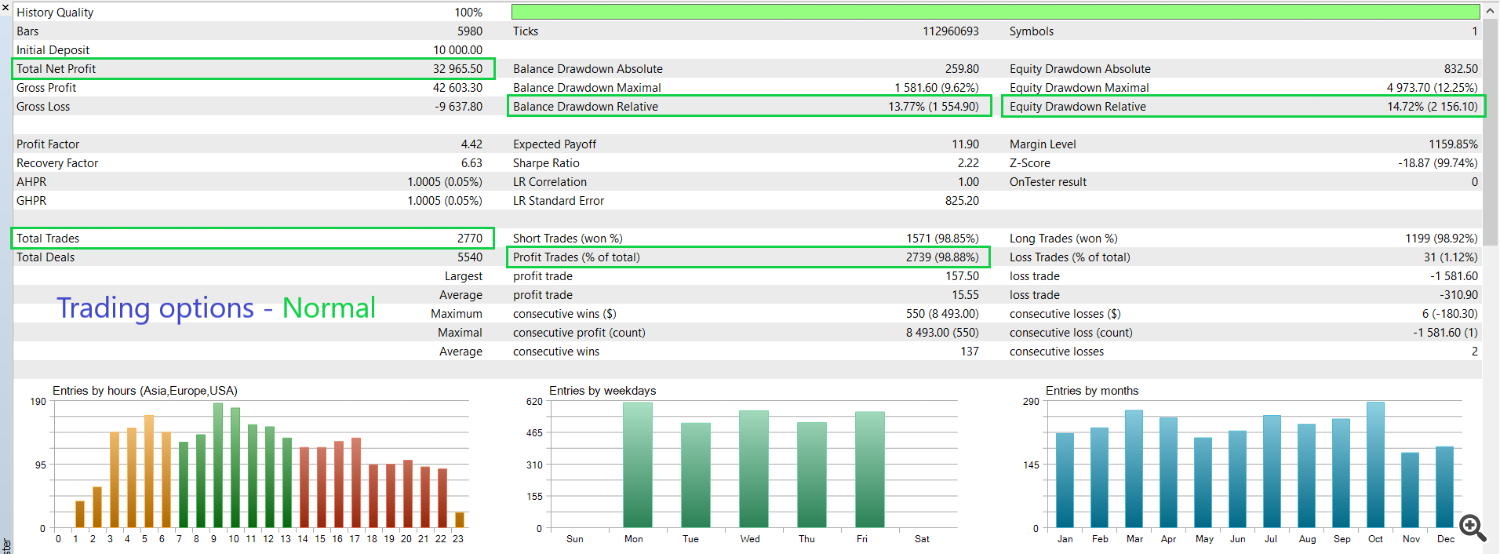Click the October bar in months chart

point(1376,465)
